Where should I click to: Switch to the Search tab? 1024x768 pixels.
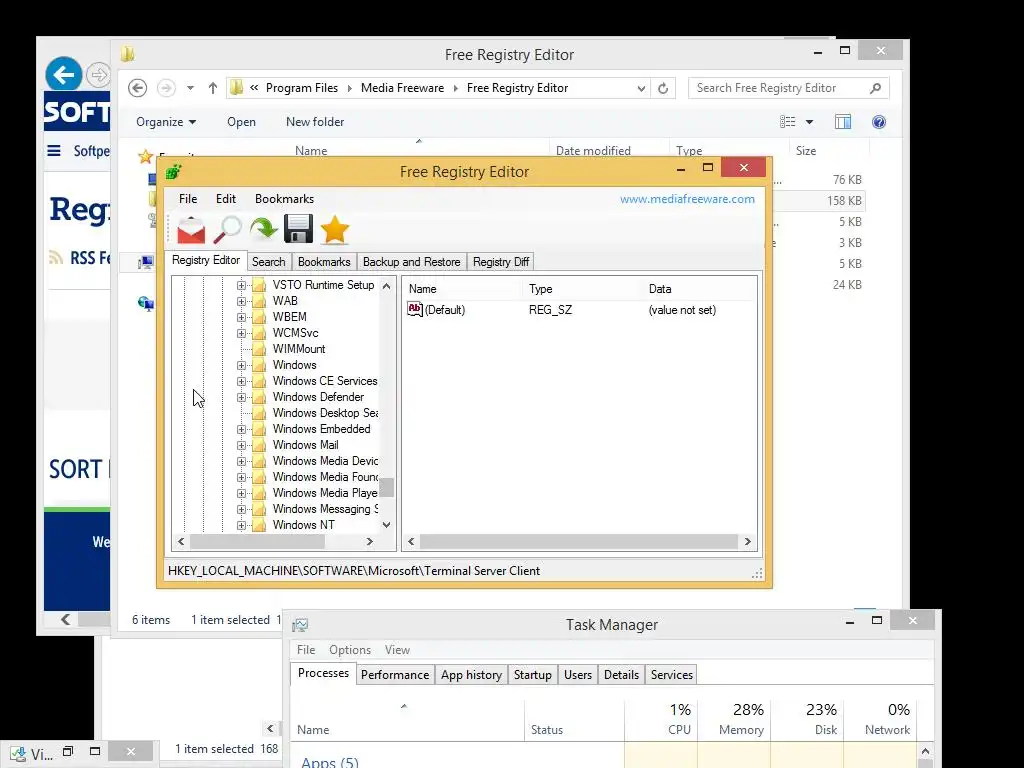pyautogui.click(x=268, y=262)
